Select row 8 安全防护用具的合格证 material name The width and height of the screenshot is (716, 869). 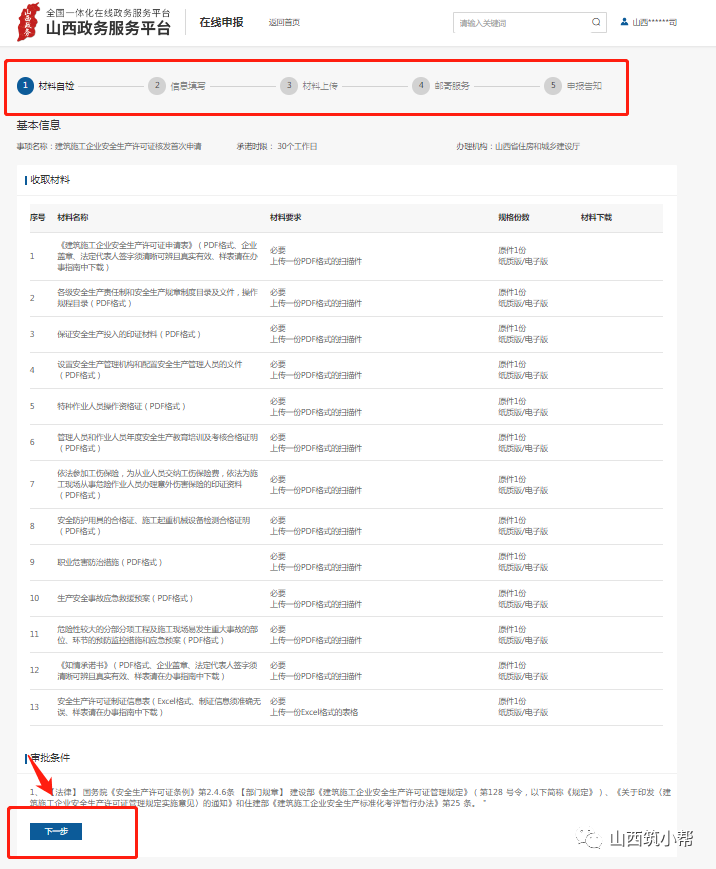click(154, 525)
